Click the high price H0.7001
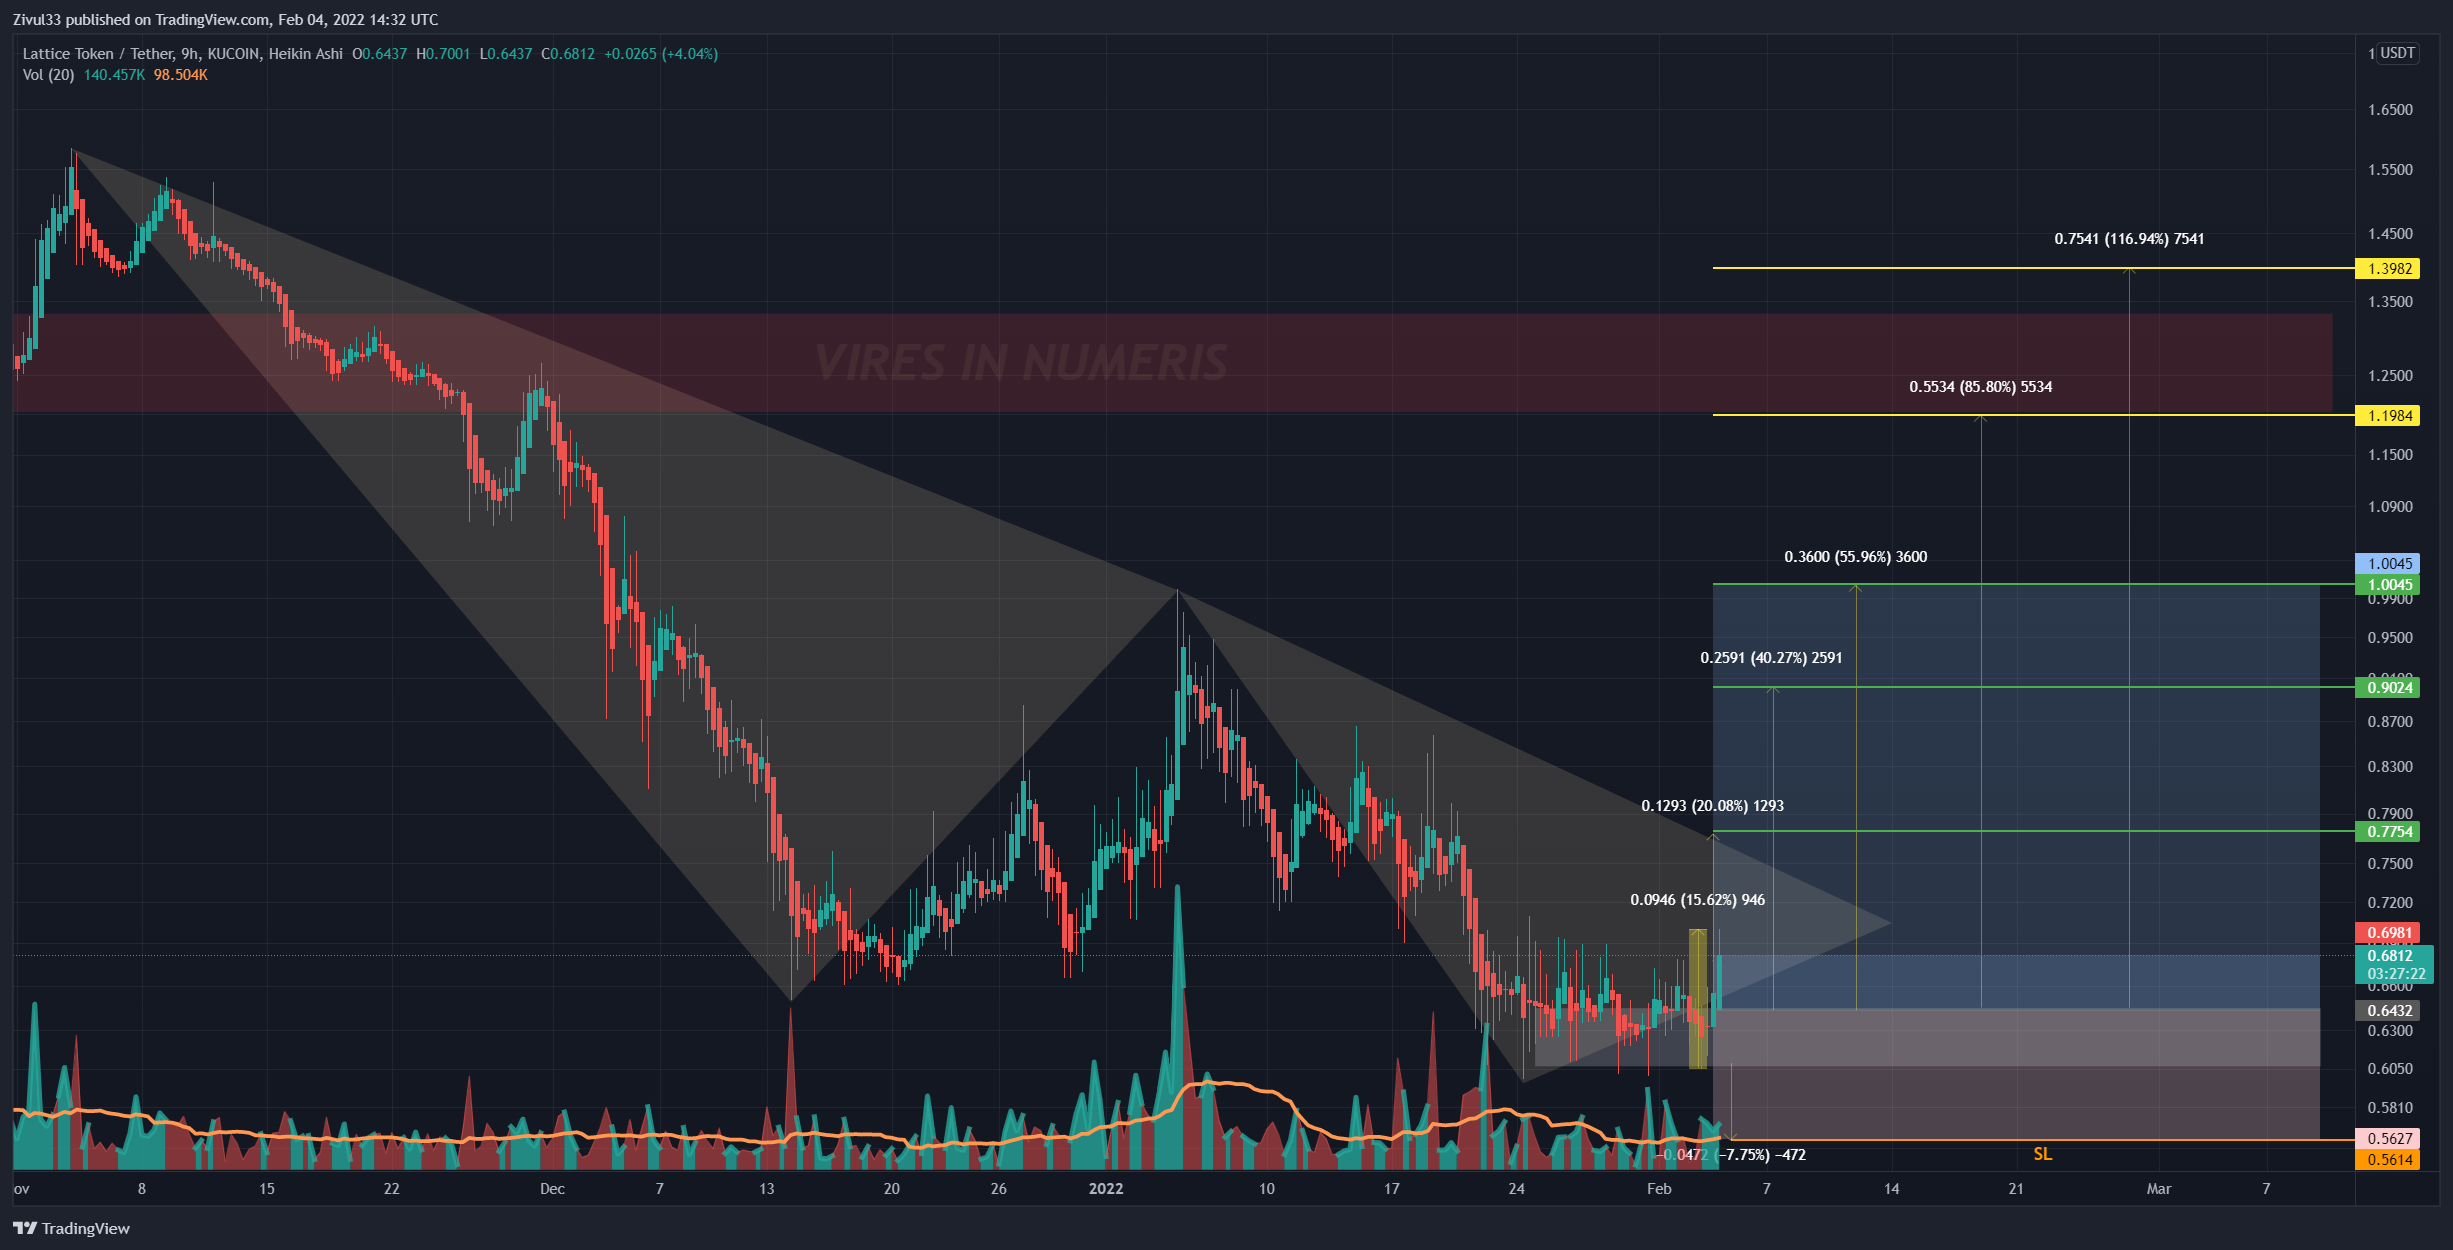The image size is (2453, 1250). click(443, 54)
